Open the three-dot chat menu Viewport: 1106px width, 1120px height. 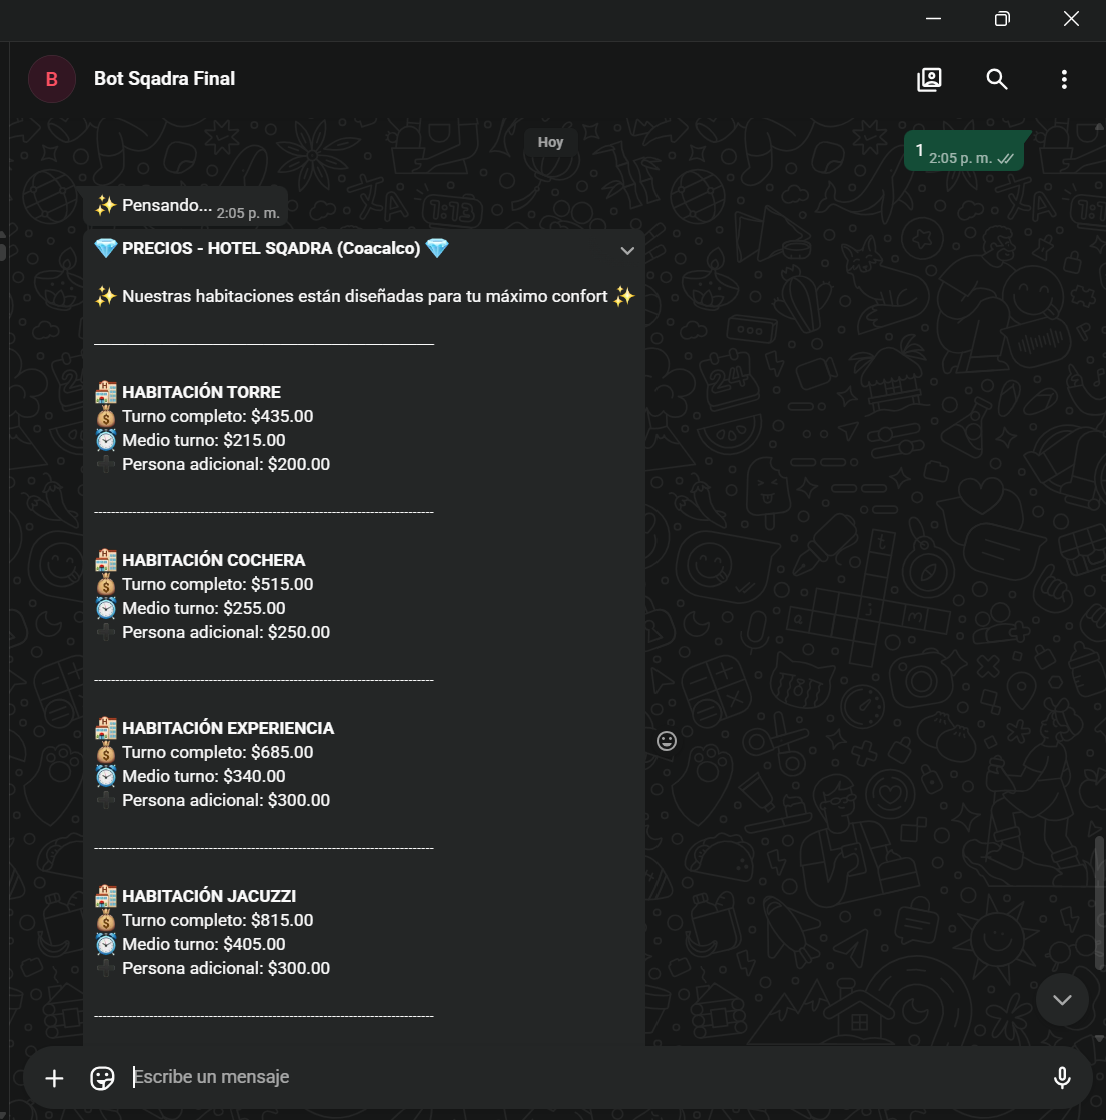tap(1064, 79)
